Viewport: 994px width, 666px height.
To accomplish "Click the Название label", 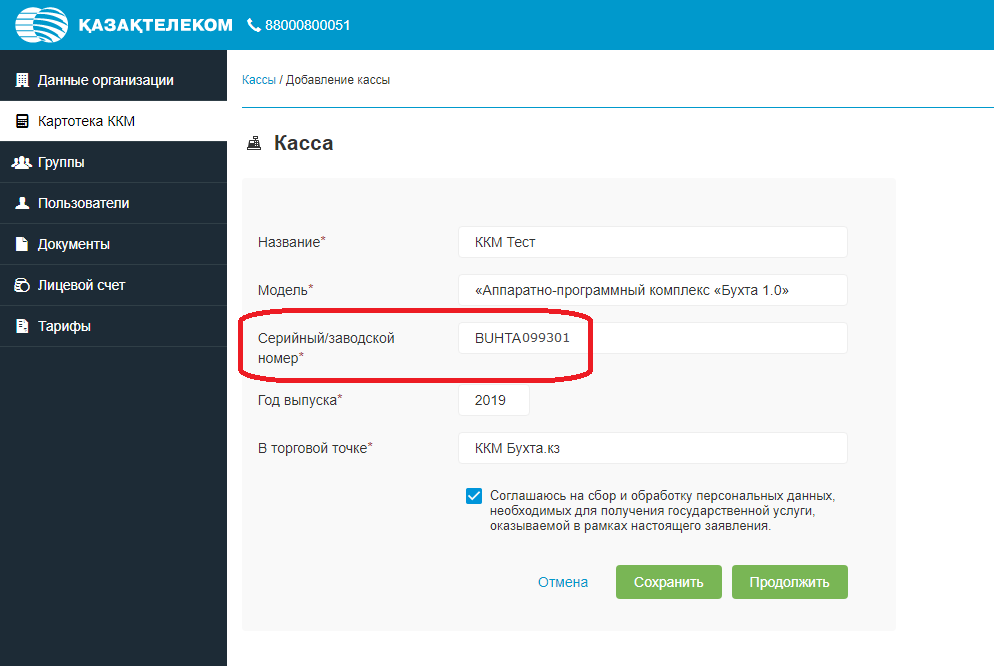I will (292, 242).
